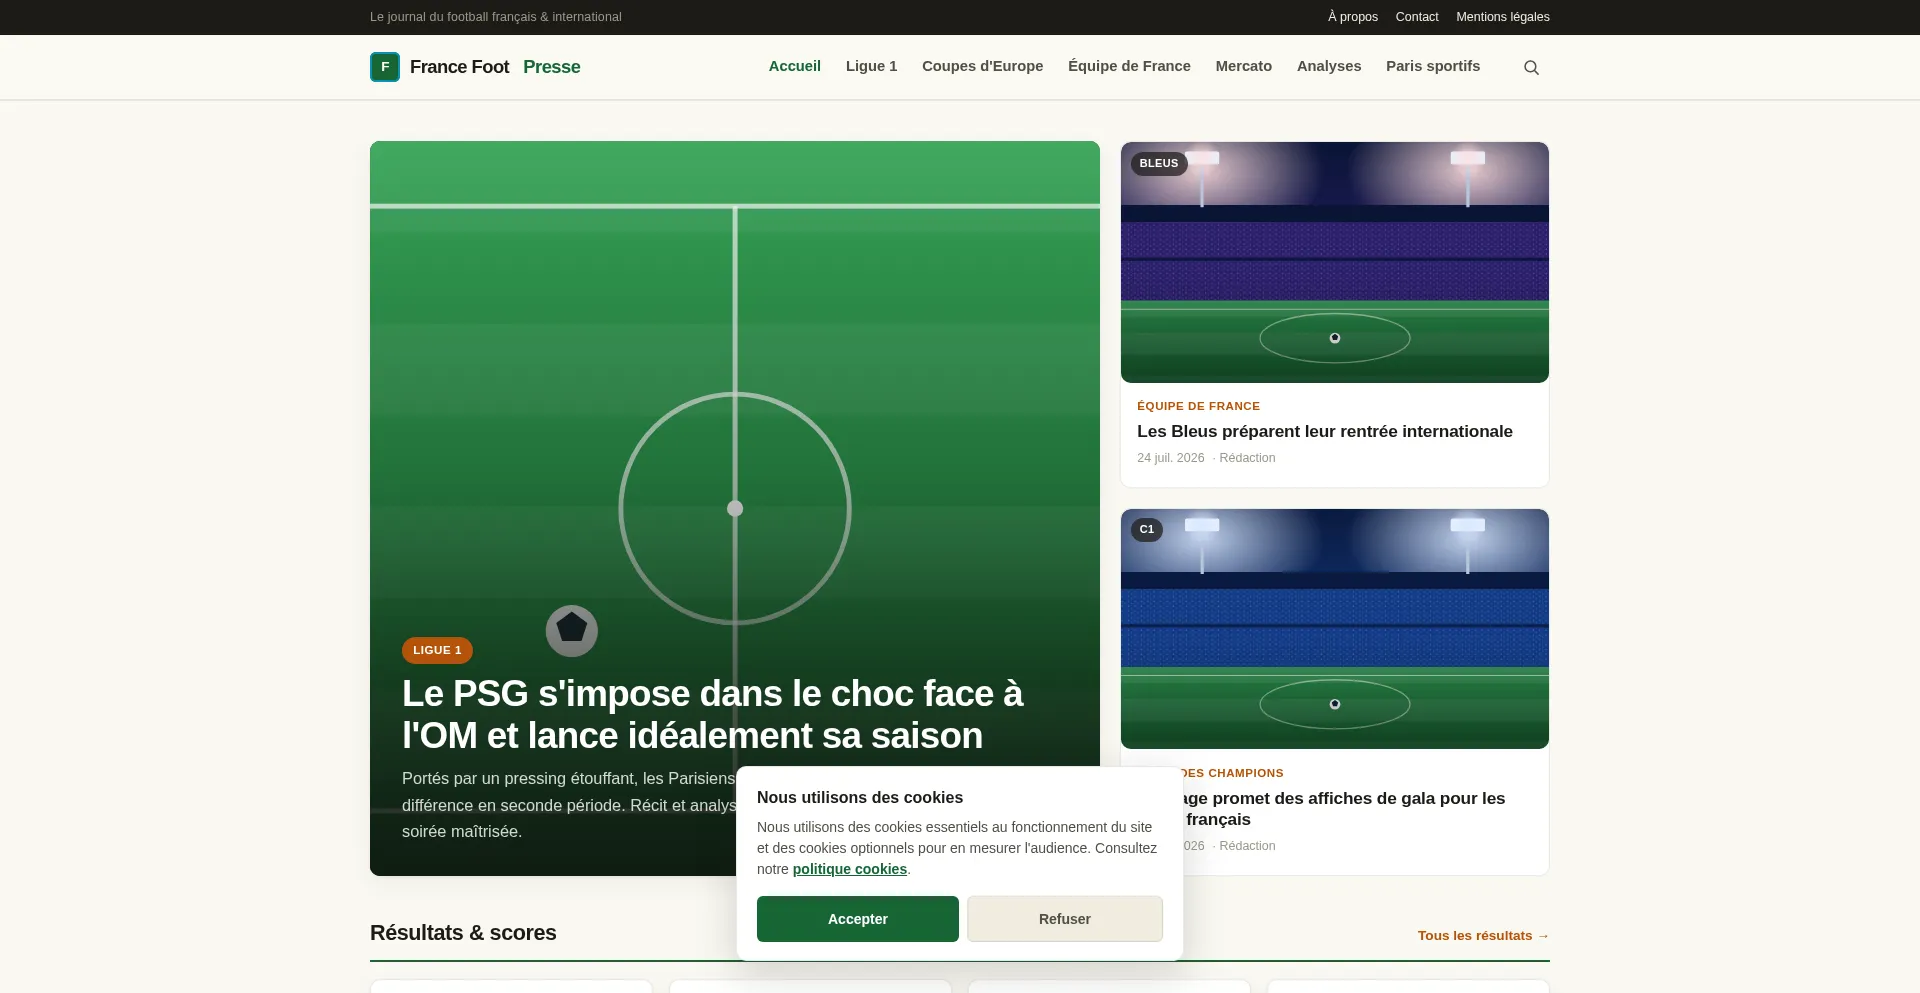Screen dimensions: 1920x993
Task: Open Mentions légales in the top bar
Action: click(x=1503, y=17)
